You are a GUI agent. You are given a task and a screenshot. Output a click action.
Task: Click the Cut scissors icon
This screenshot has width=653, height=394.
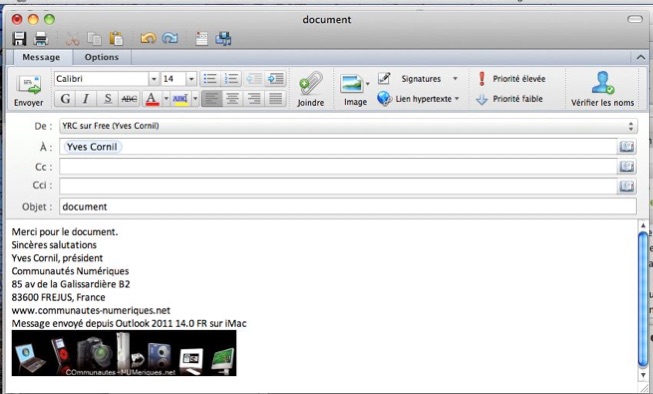coord(72,39)
